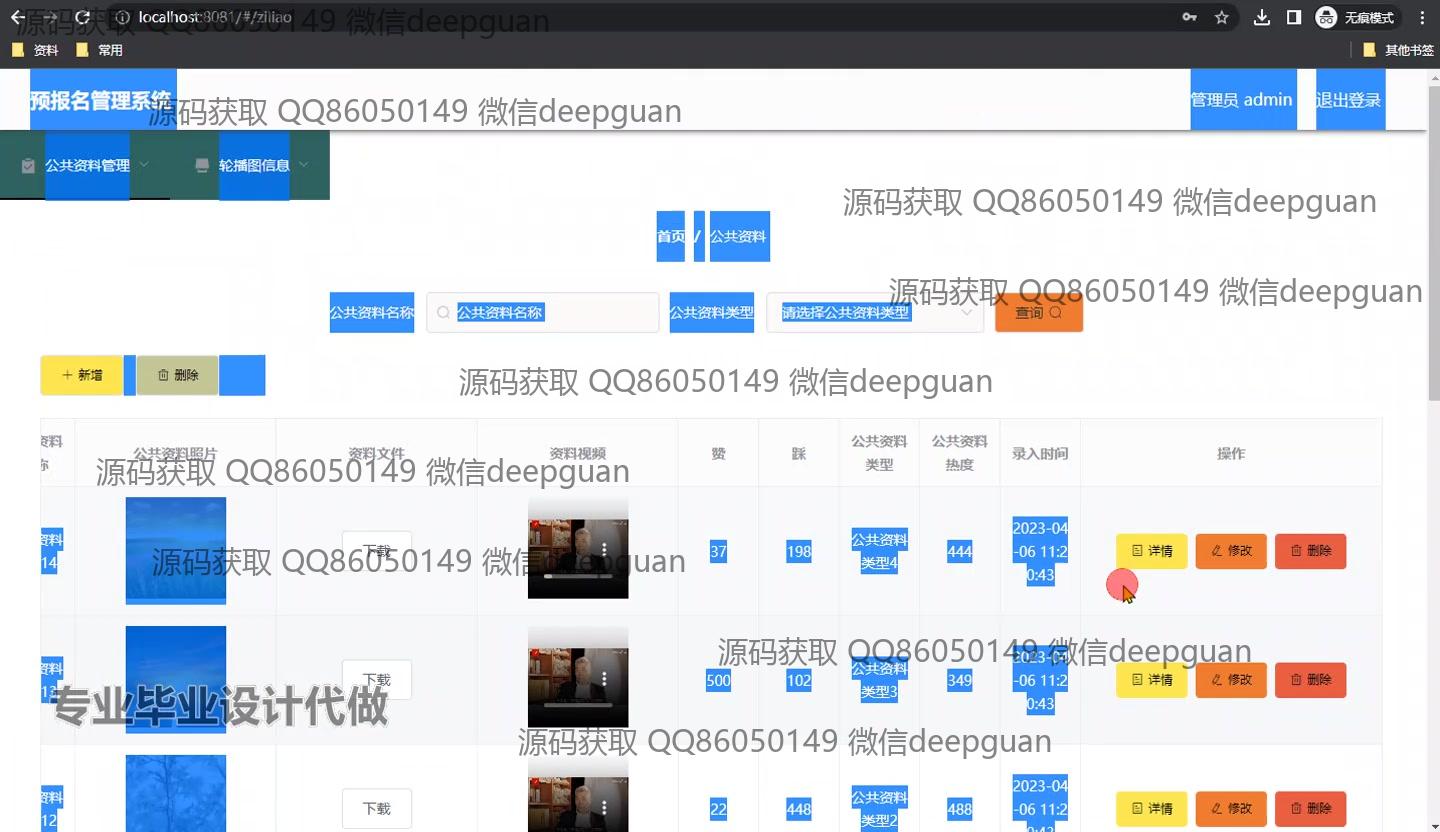The image size is (1440, 832).
Task: Click the 首页 breadcrumb link
Action: click(670, 237)
